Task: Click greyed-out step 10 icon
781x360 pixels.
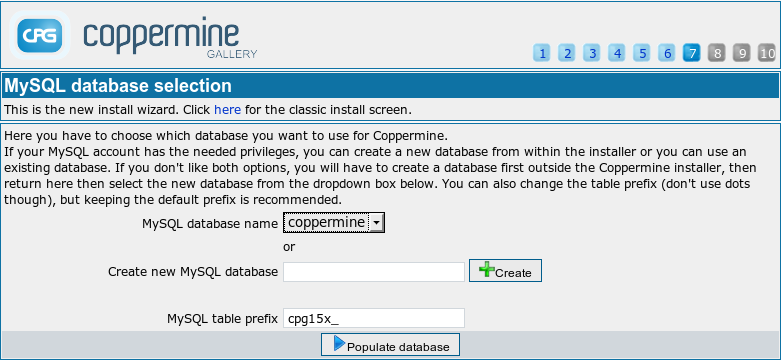Action: [767, 52]
